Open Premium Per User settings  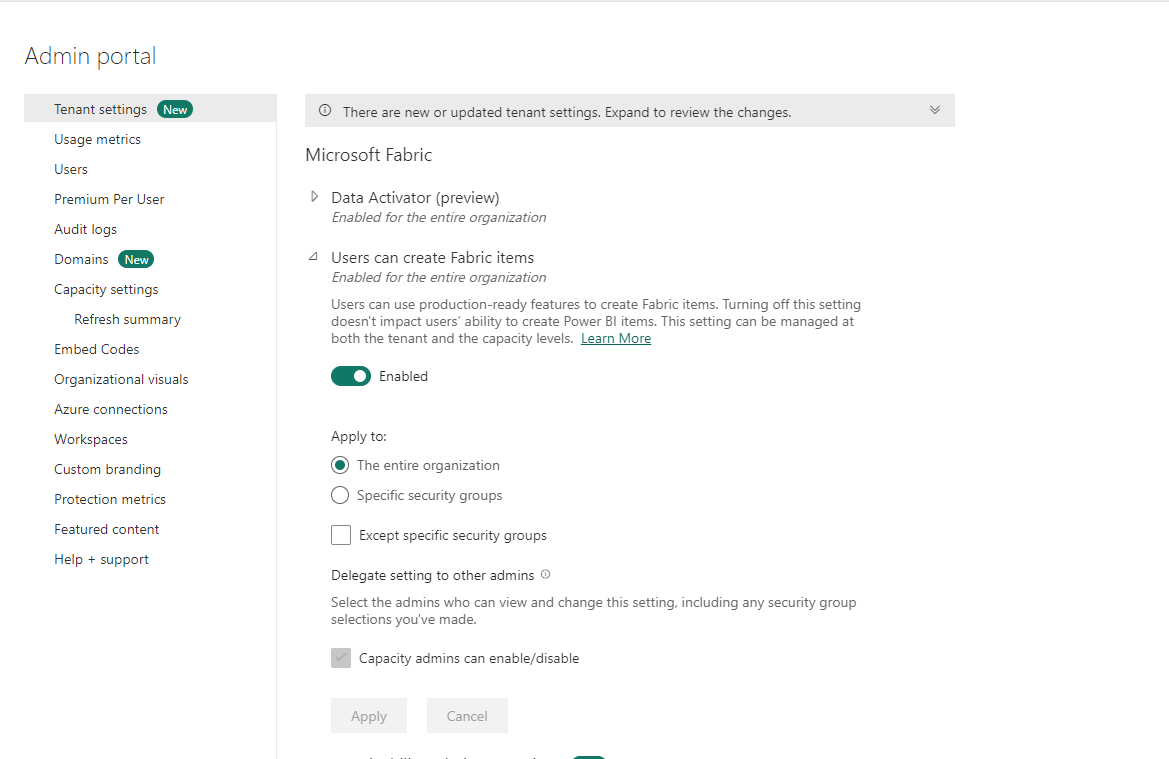(x=109, y=199)
